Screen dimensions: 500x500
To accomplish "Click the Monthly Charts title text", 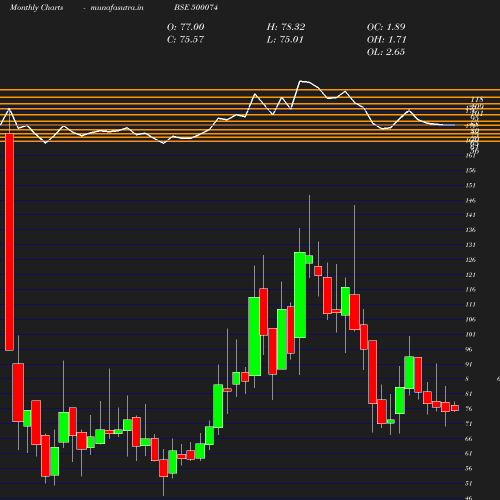I will (36, 7).
